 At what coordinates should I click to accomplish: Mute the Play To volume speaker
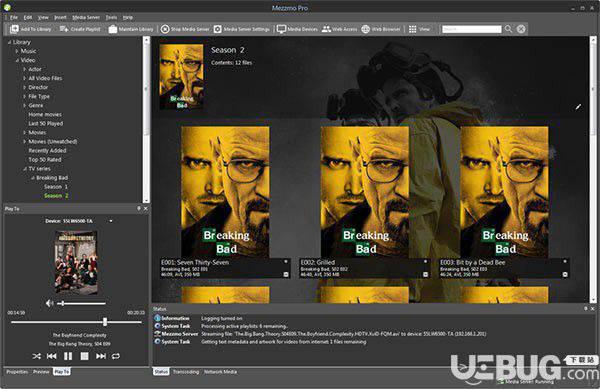pos(49,303)
